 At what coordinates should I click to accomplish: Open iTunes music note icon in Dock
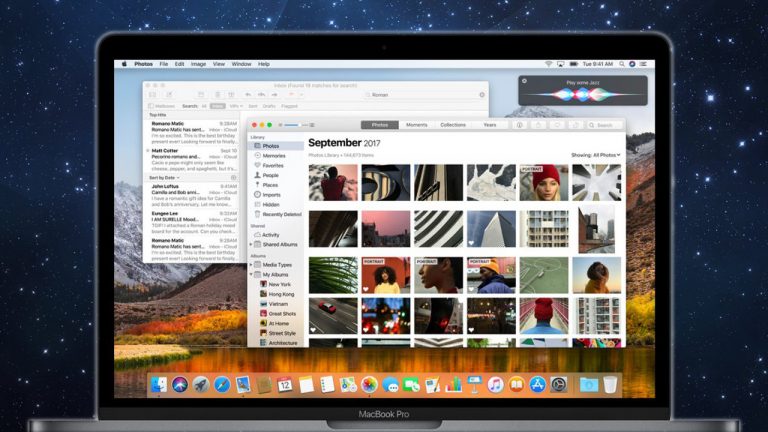pos(495,384)
